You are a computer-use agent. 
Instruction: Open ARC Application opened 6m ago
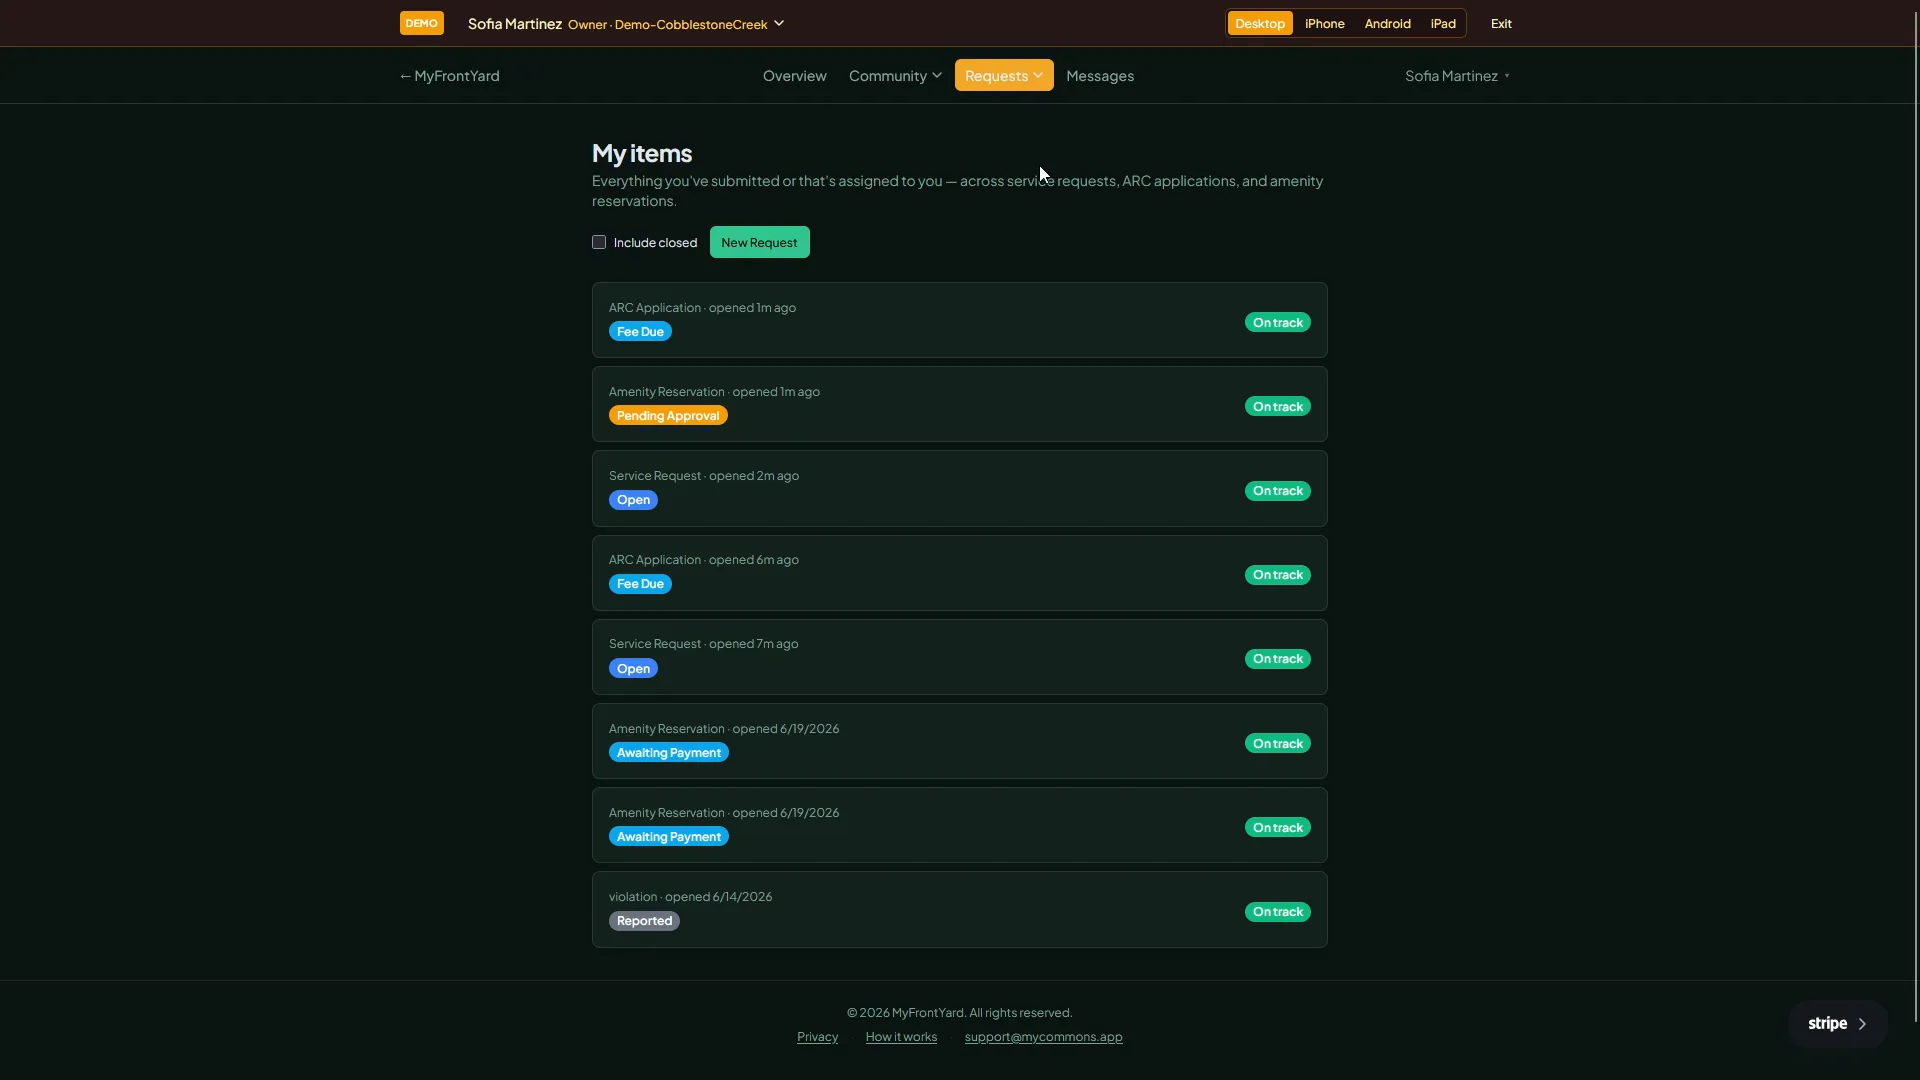[959, 573]
